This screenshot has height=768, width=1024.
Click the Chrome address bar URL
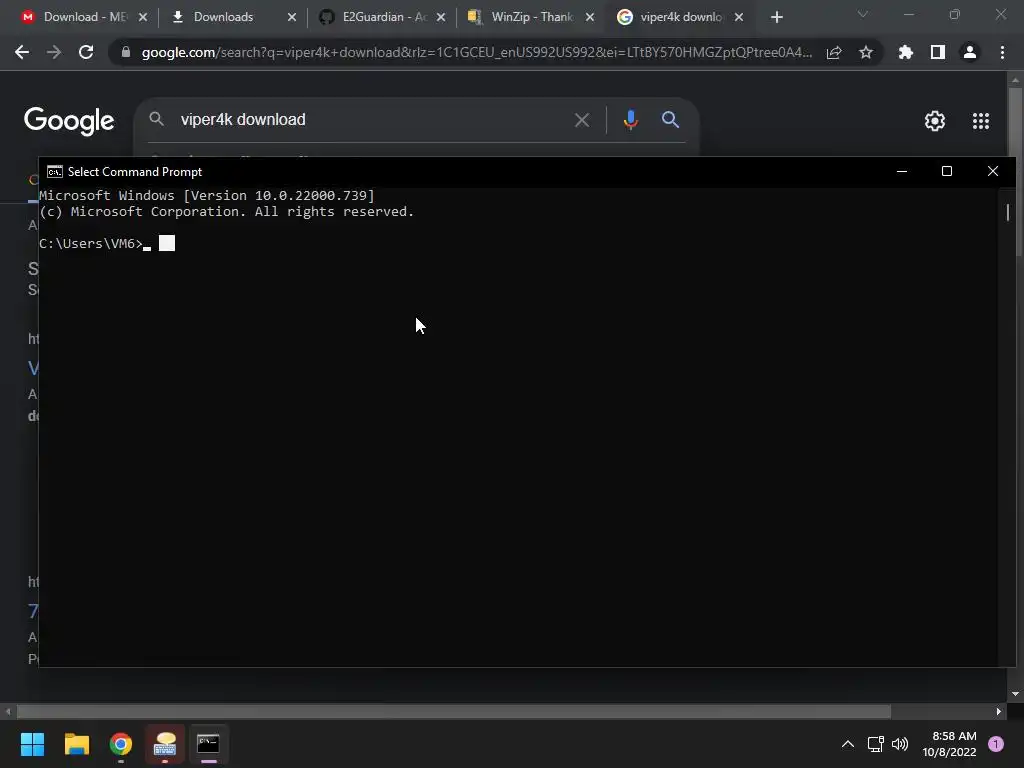pyautogui.click(x=477, y=52)
